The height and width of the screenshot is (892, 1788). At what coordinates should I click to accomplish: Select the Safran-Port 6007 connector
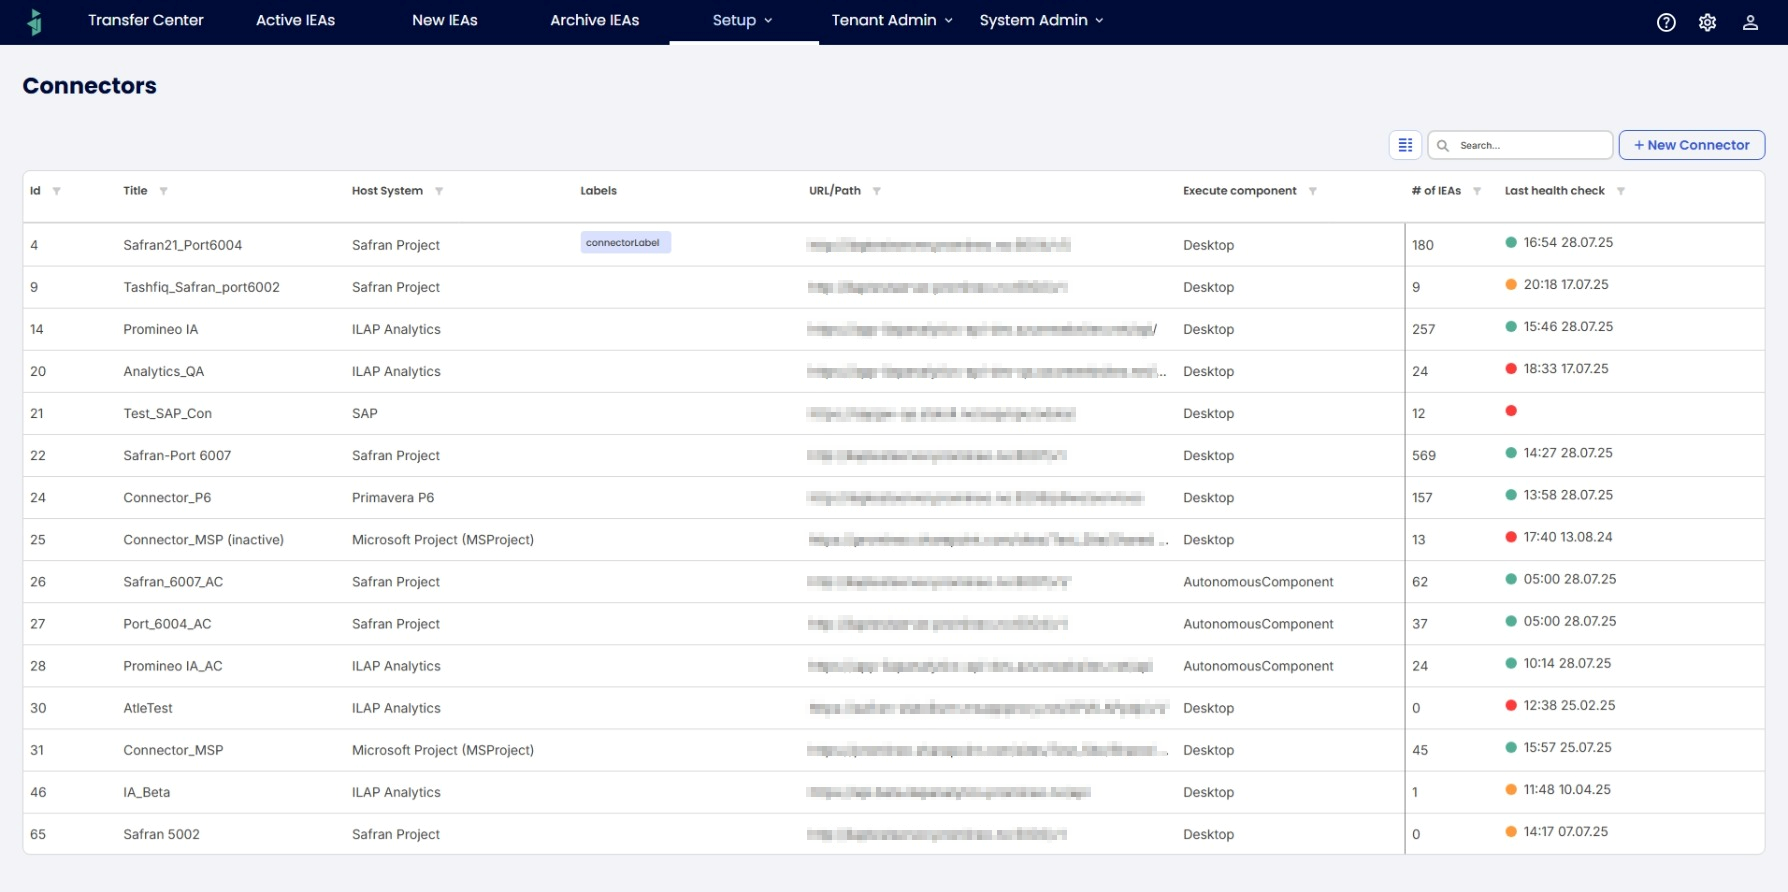pos(177,455)
